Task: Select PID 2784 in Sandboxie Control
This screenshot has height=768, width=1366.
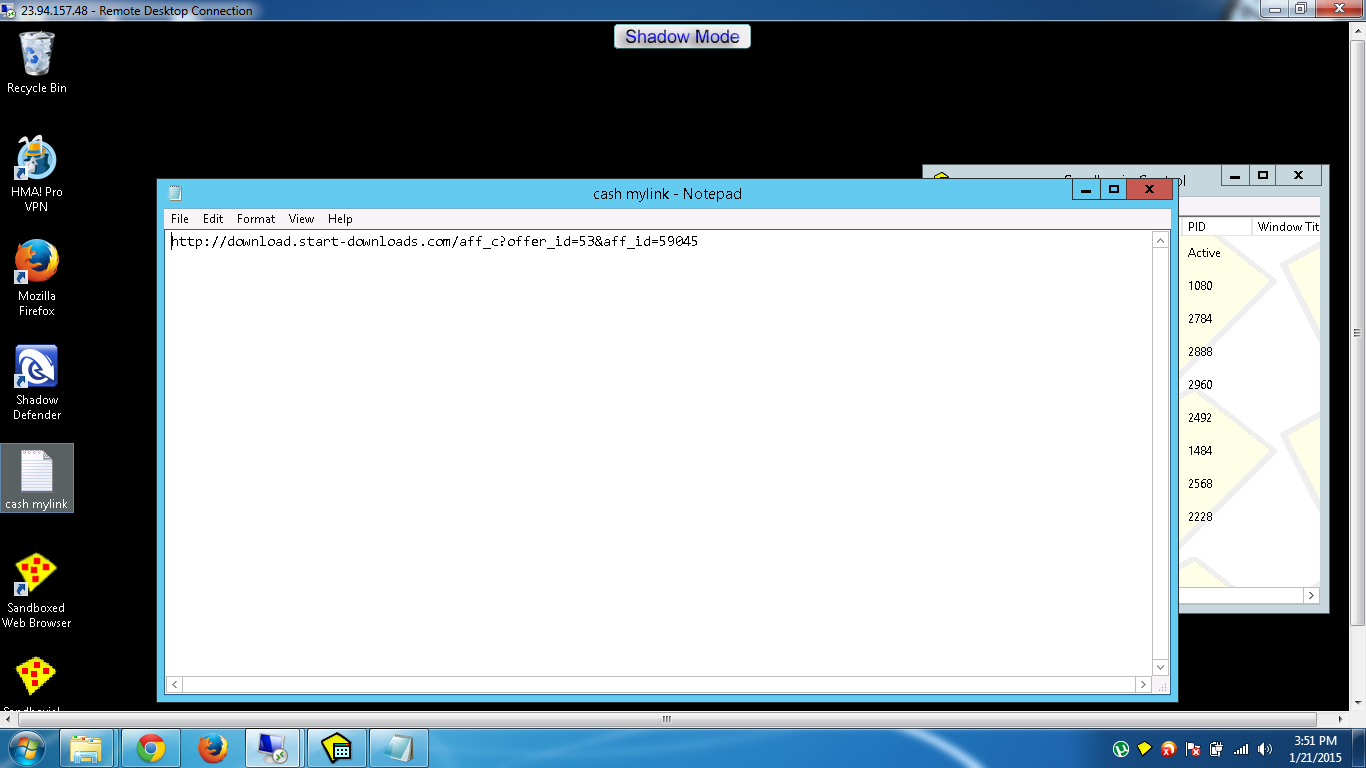Action: (1200, 319)
